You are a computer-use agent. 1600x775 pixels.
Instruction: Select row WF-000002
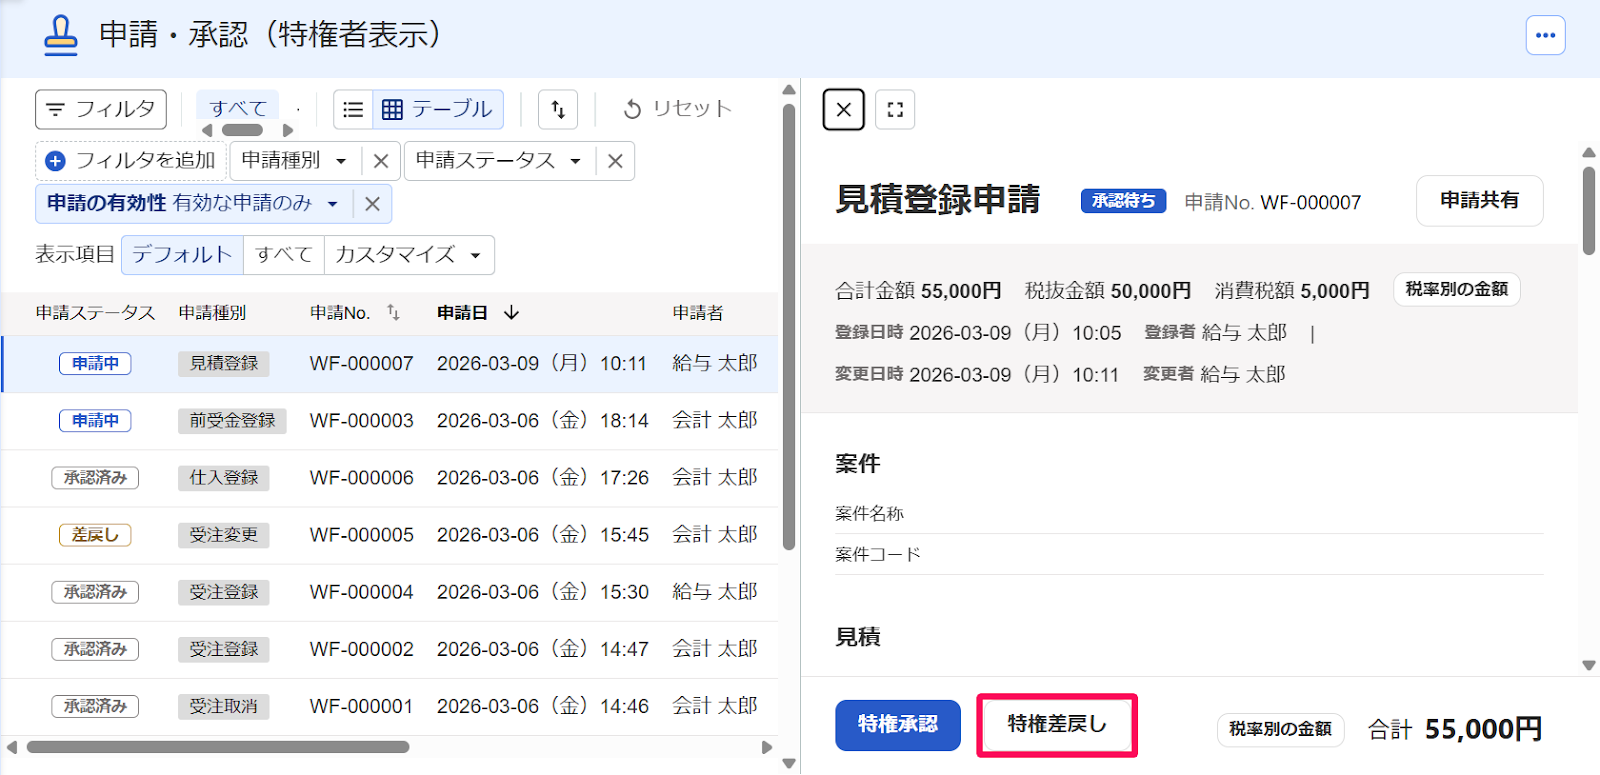click(x=390, y=649)
